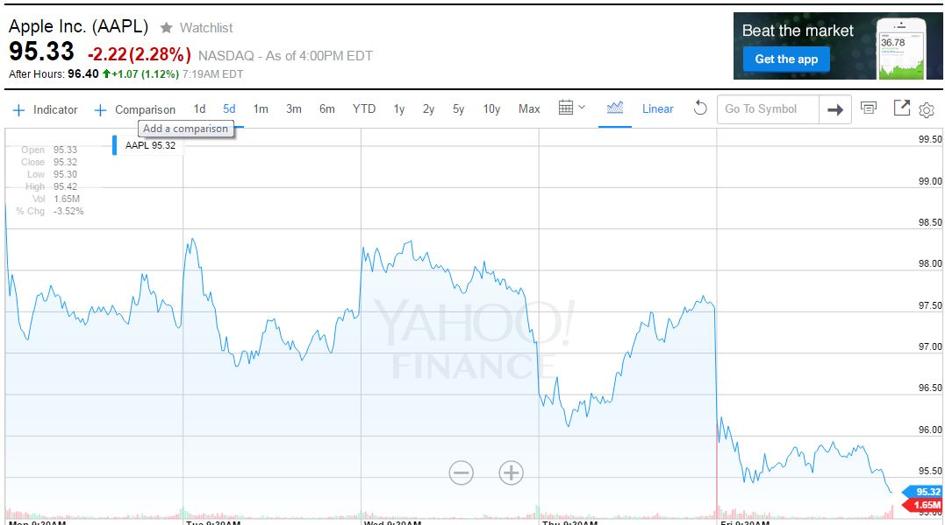
Task: Open the Linear scale dropdown
Action: point(658,109)
